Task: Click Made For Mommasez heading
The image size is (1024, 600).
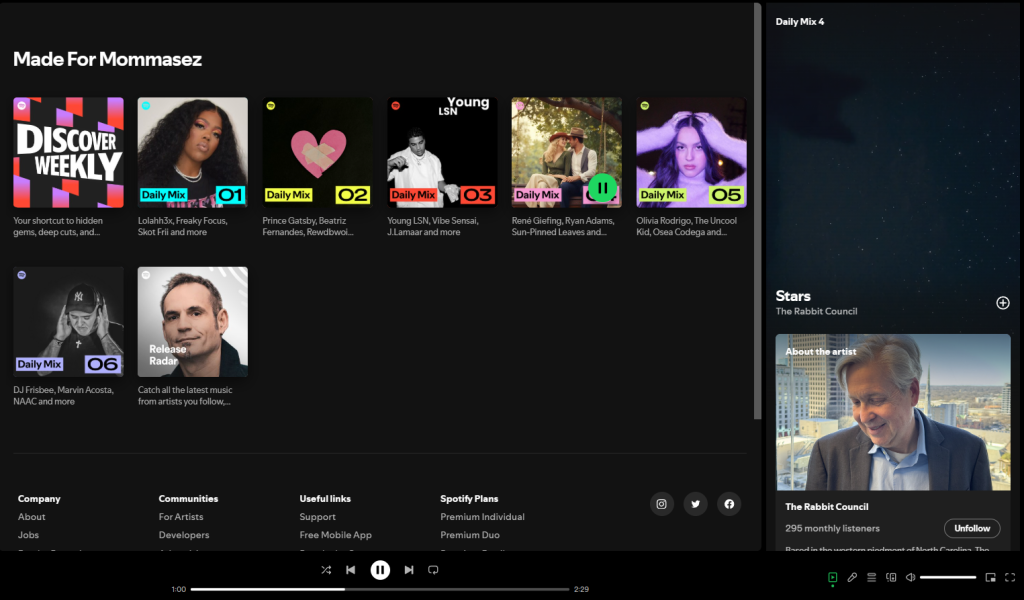Action: click(108, 59)
